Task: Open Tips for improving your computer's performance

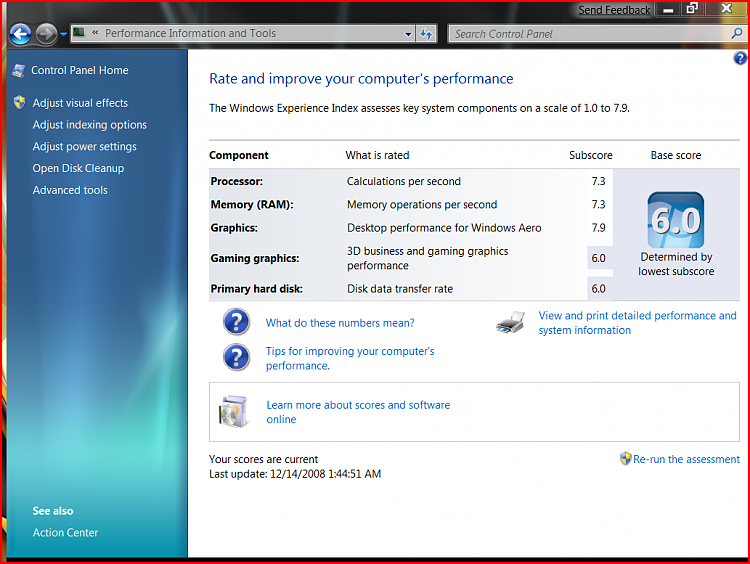Action: click(350, 358)
